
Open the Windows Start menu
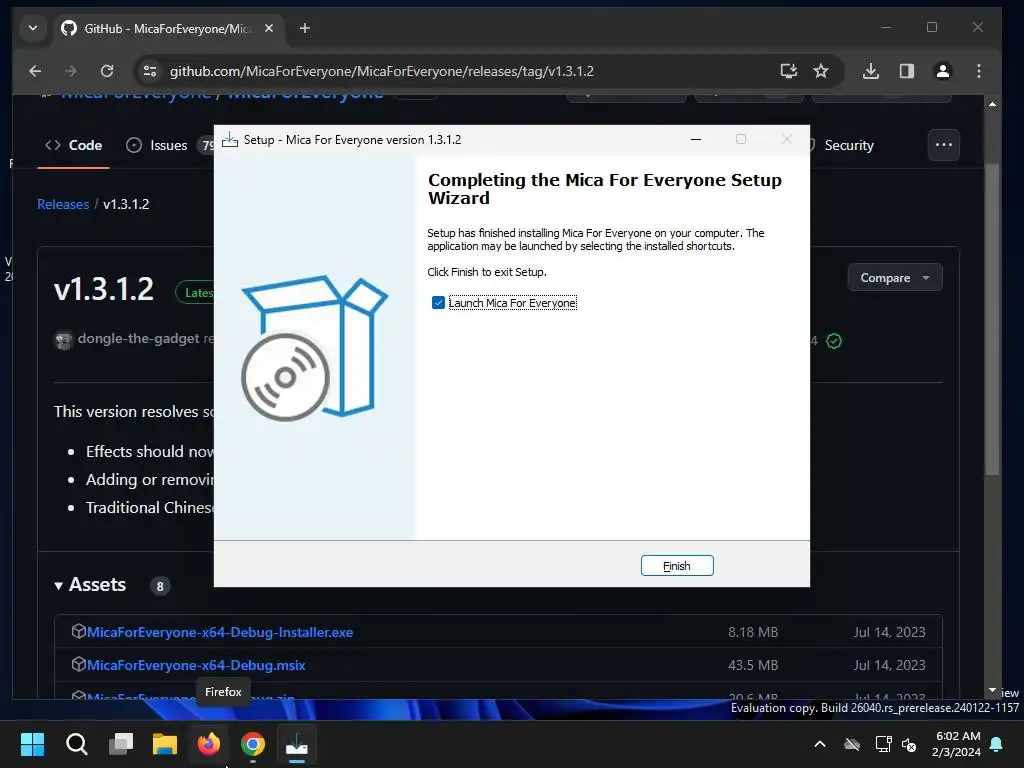point(32,744)
